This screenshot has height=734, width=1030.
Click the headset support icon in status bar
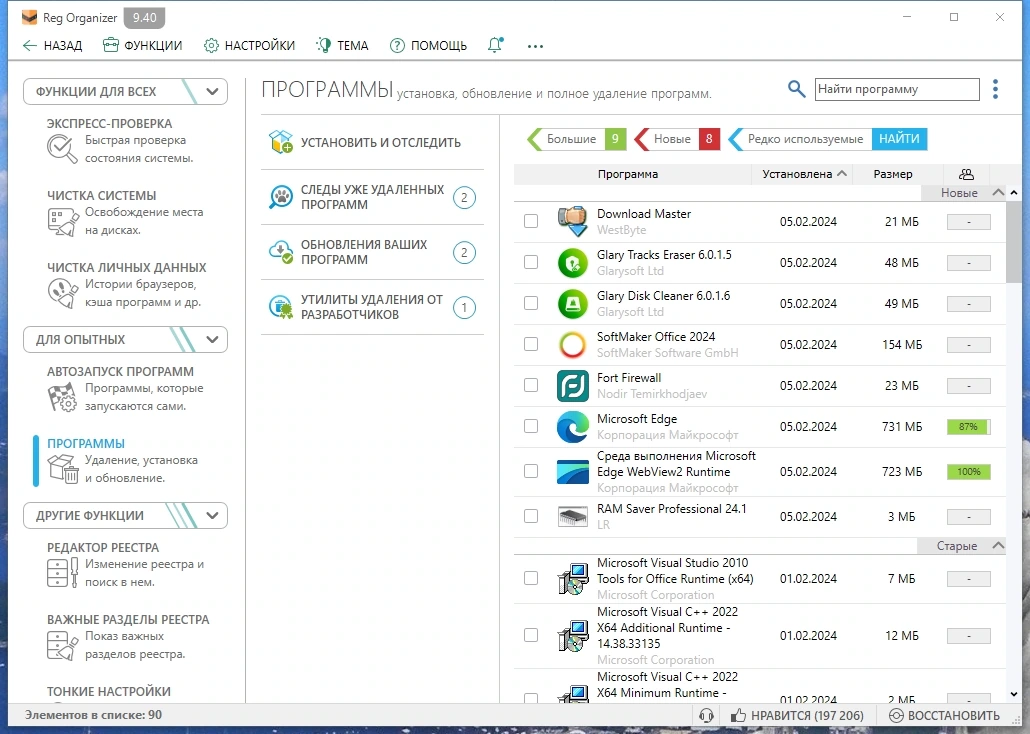pyautogui.click(x=707, y=715)
